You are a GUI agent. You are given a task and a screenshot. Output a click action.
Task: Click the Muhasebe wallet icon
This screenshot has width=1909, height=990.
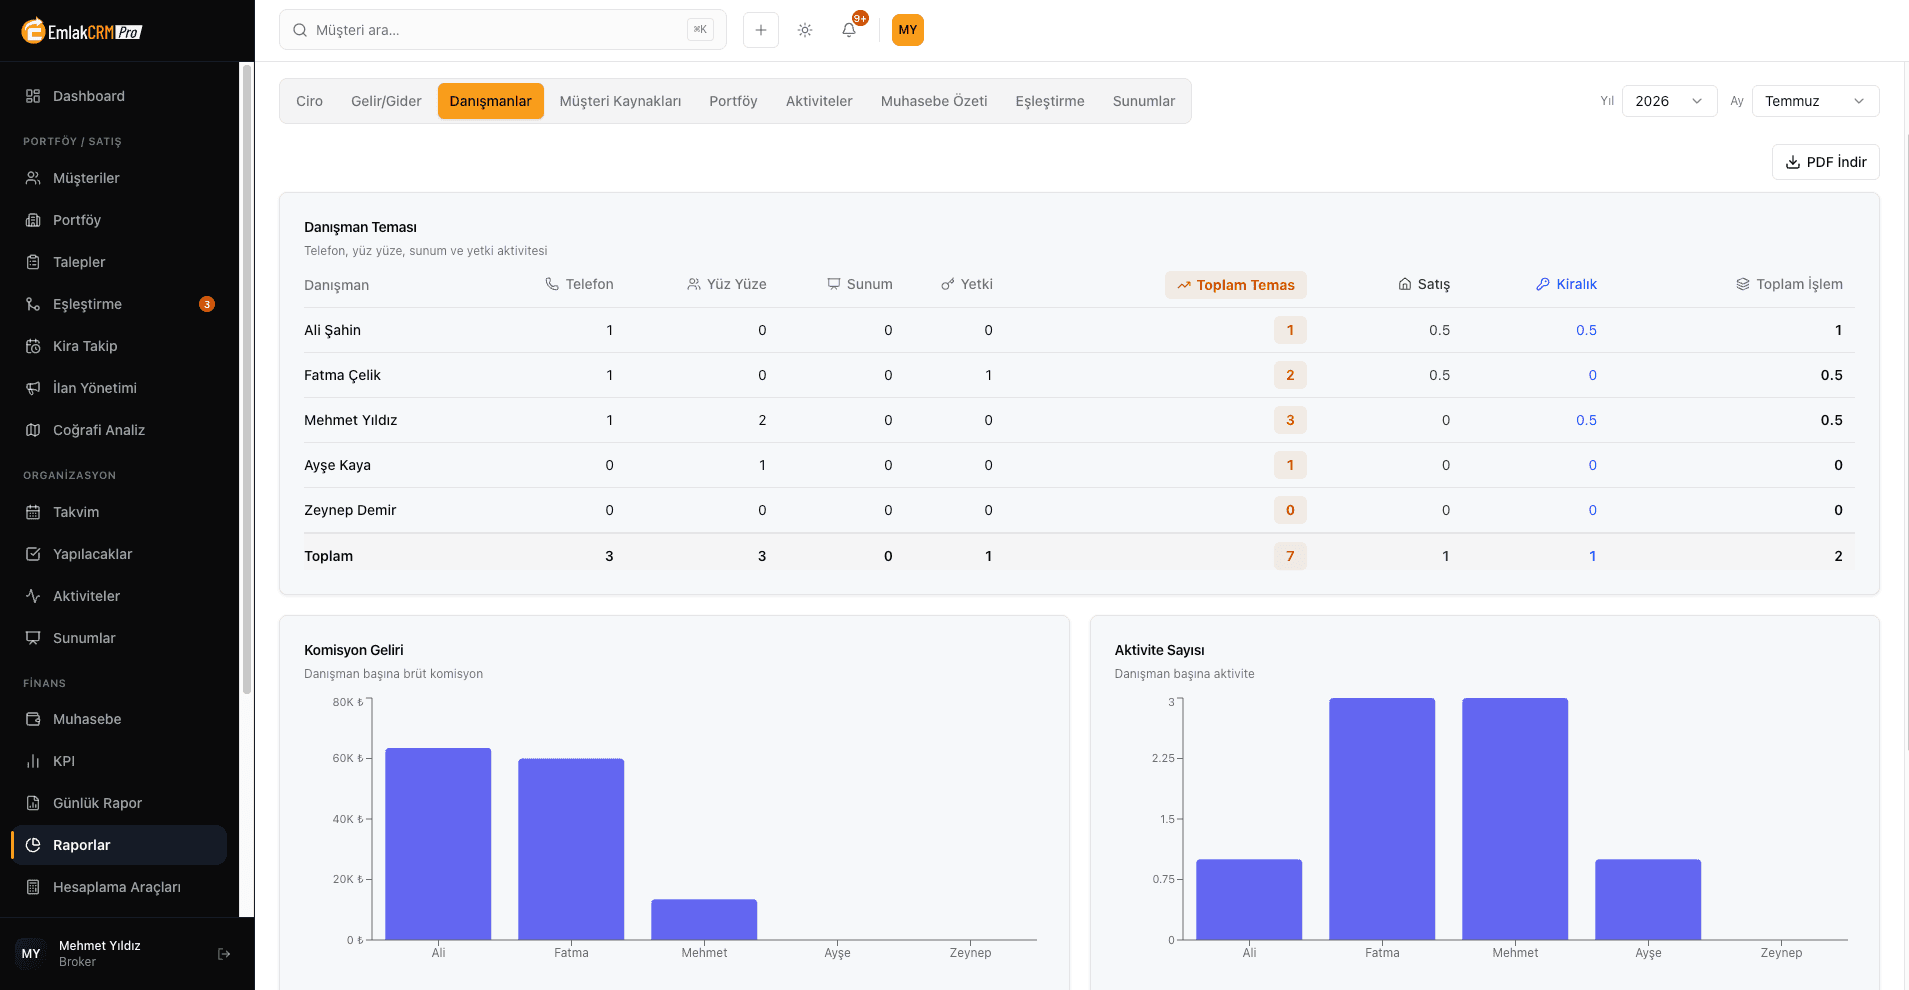pyautogui.click(x=33, y=719)
